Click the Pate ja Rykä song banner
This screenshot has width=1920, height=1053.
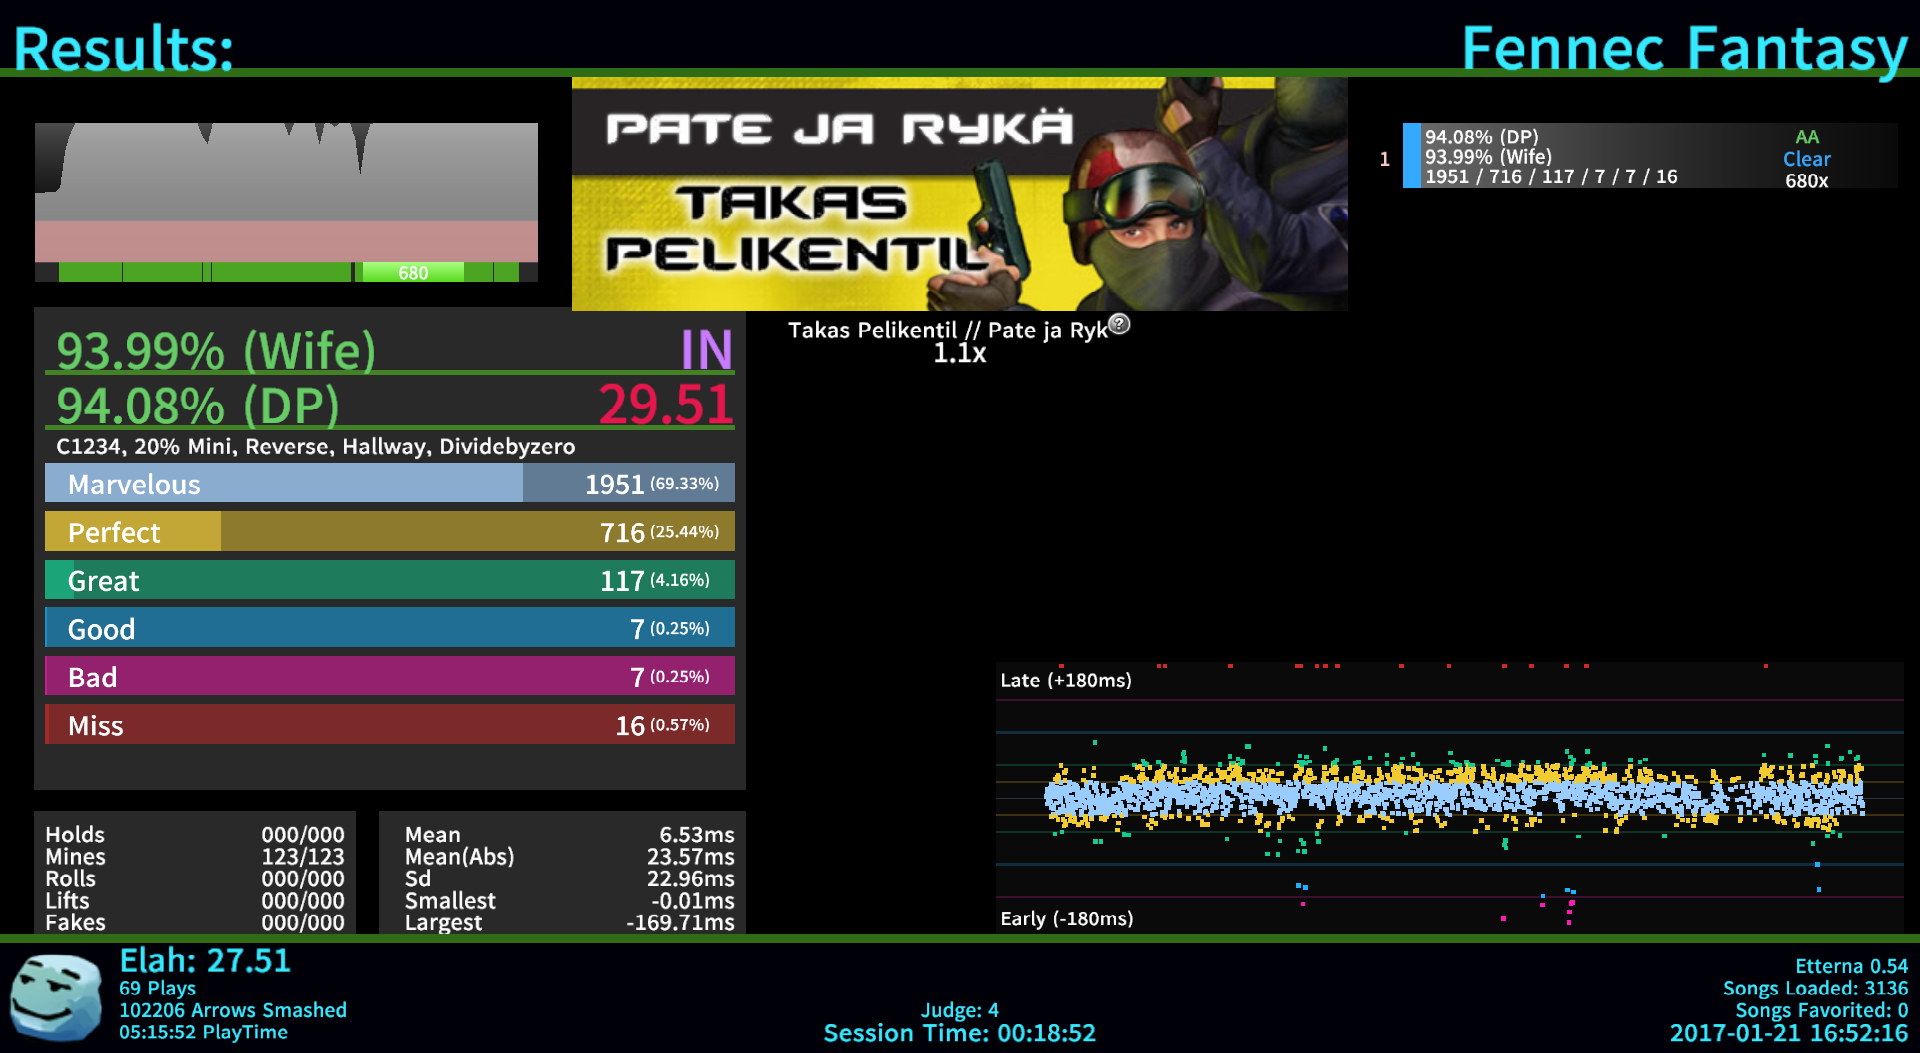tap(959, 194)
